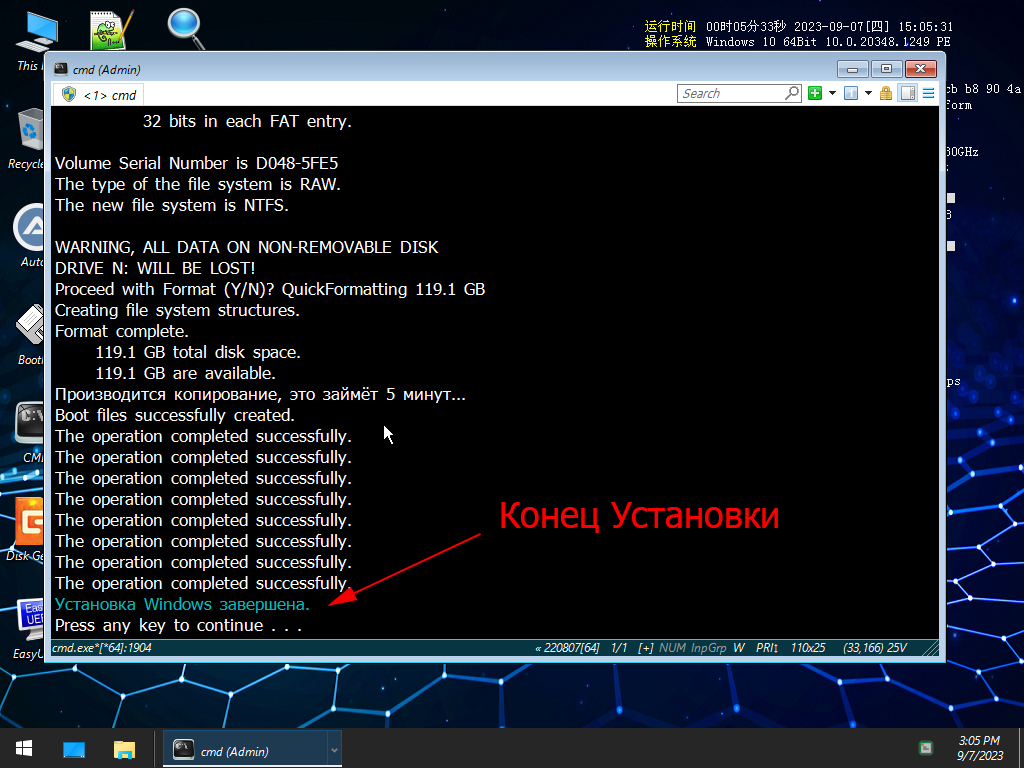Click system tray green monitor icon
This screenshot has width=1024, height=768.
(925, 748)
